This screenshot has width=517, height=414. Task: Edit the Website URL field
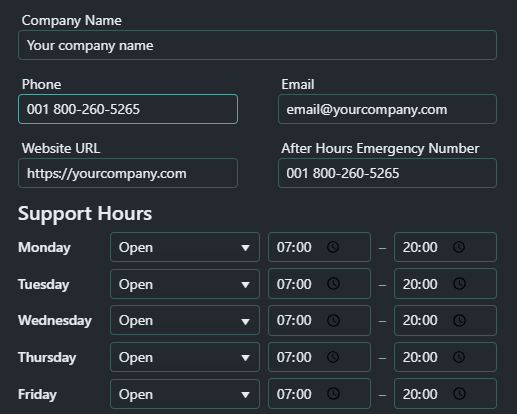[128, 173]
